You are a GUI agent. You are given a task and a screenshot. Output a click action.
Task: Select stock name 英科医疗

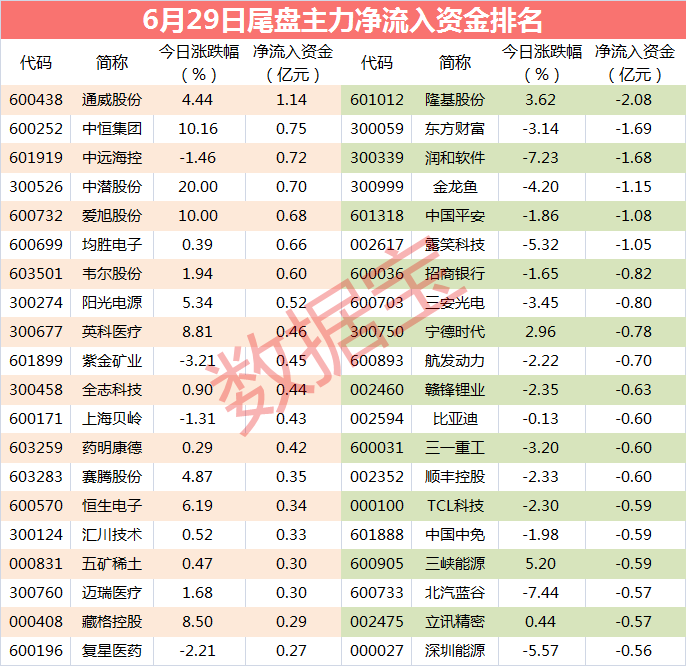[x=112, y=332]
